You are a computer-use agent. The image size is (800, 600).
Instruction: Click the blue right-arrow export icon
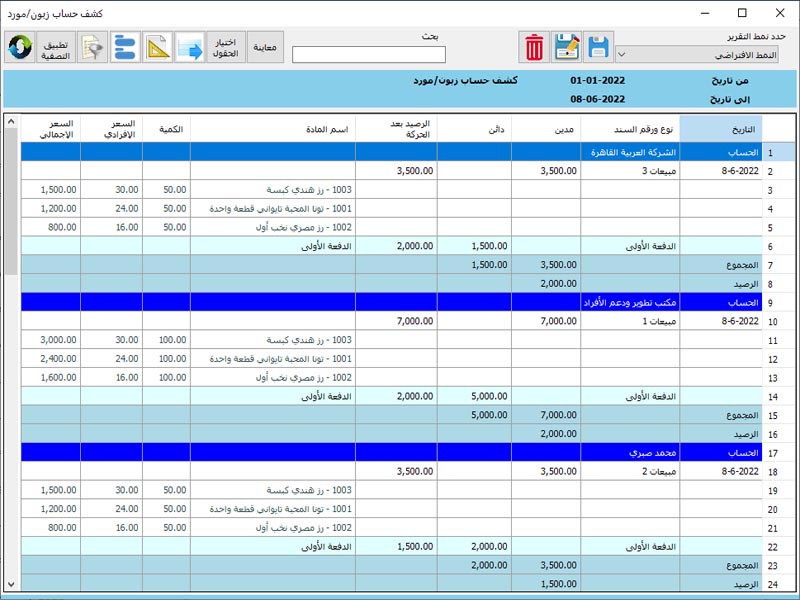[x=189, y=47]
